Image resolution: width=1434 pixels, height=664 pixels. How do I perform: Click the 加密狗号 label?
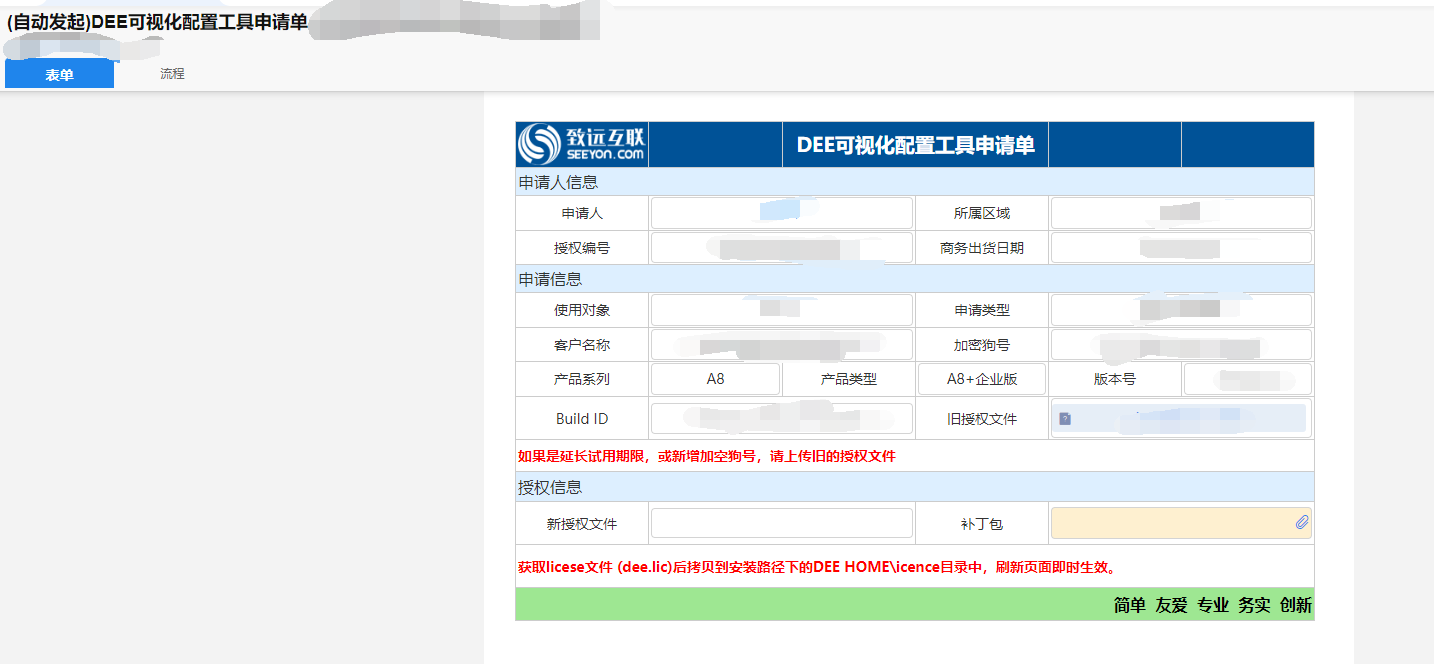coord(982,345)
